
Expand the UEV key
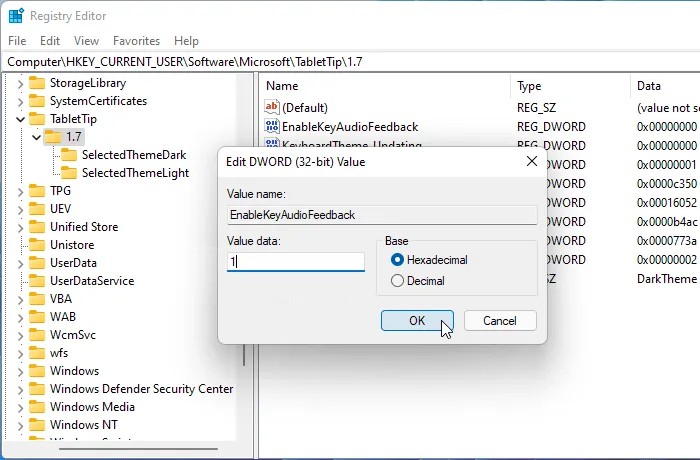click(x=21, y=209)
